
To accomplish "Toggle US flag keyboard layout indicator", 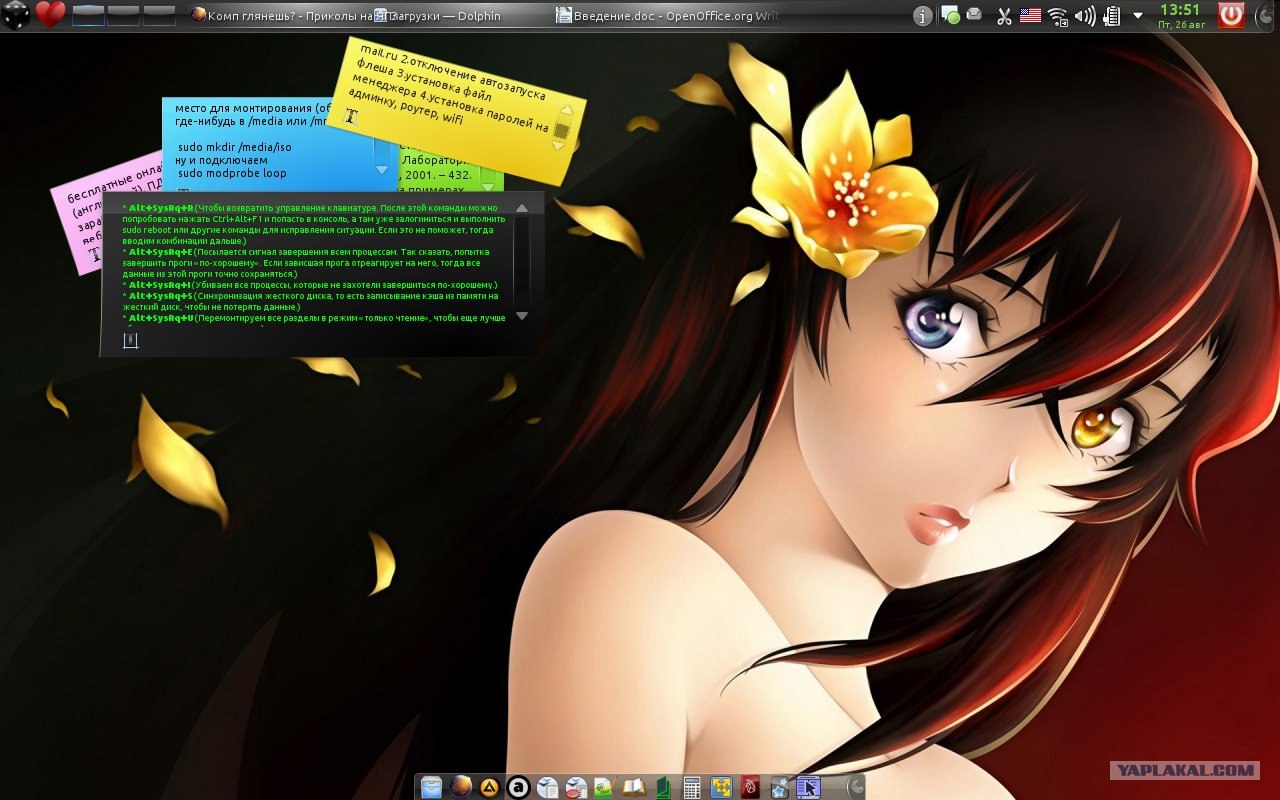I will click(x=1030, y=16).
